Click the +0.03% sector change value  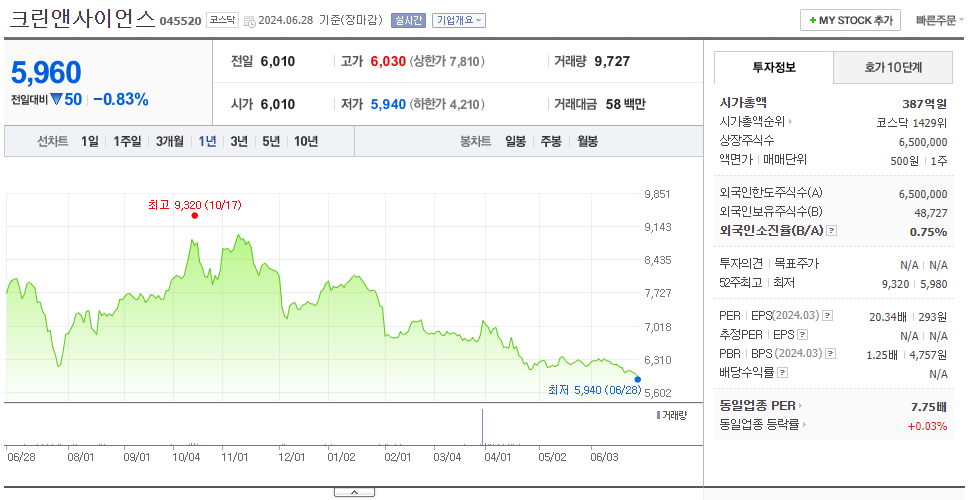pos(927,425)
